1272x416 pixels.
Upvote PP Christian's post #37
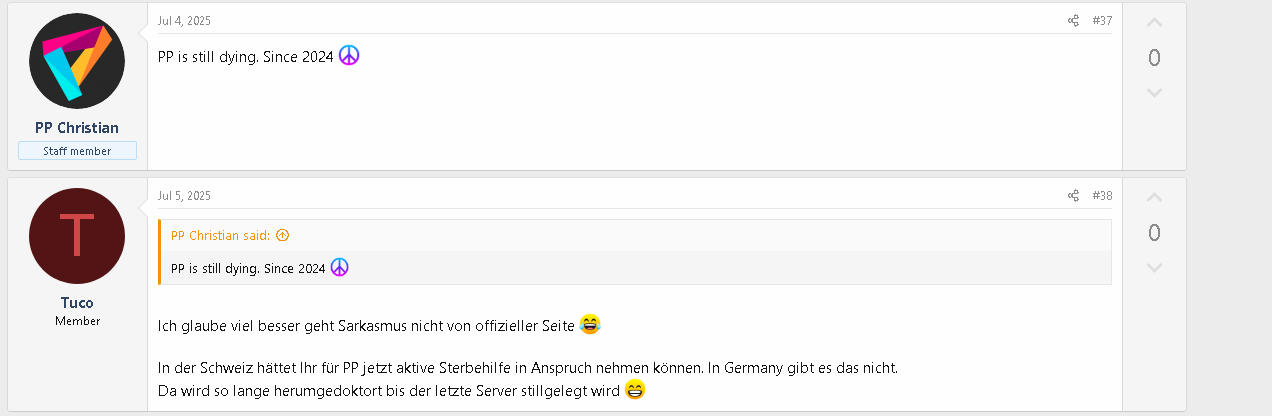point(1154,23)
